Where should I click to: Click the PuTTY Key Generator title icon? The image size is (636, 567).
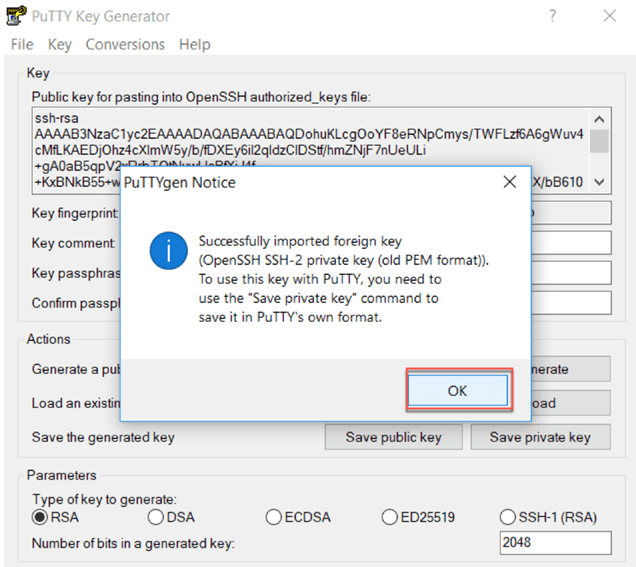[x=17, y=16]
